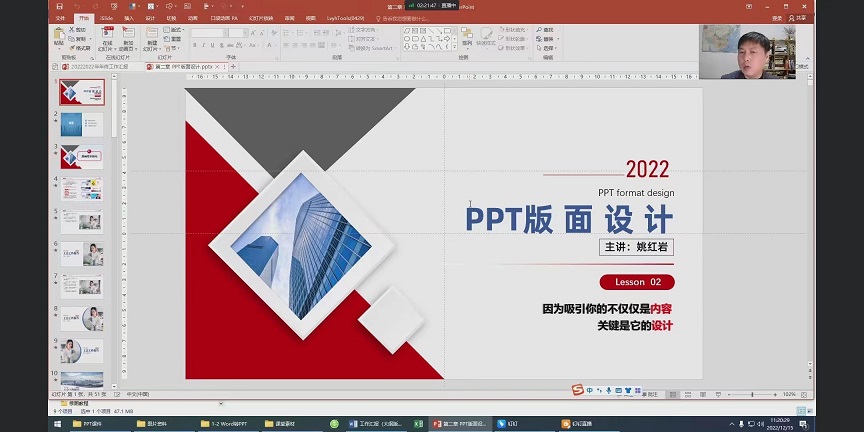Image resolution: width=864 pixels, height=432 pixels.
Task: Open a new document tab with plus button
Action: (x=233, y=67)
